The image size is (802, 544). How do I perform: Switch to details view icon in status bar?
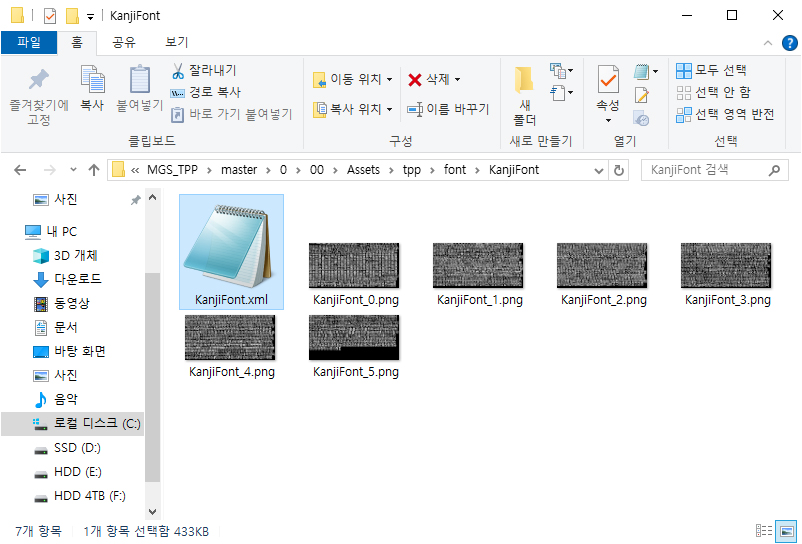pos(764,531)
